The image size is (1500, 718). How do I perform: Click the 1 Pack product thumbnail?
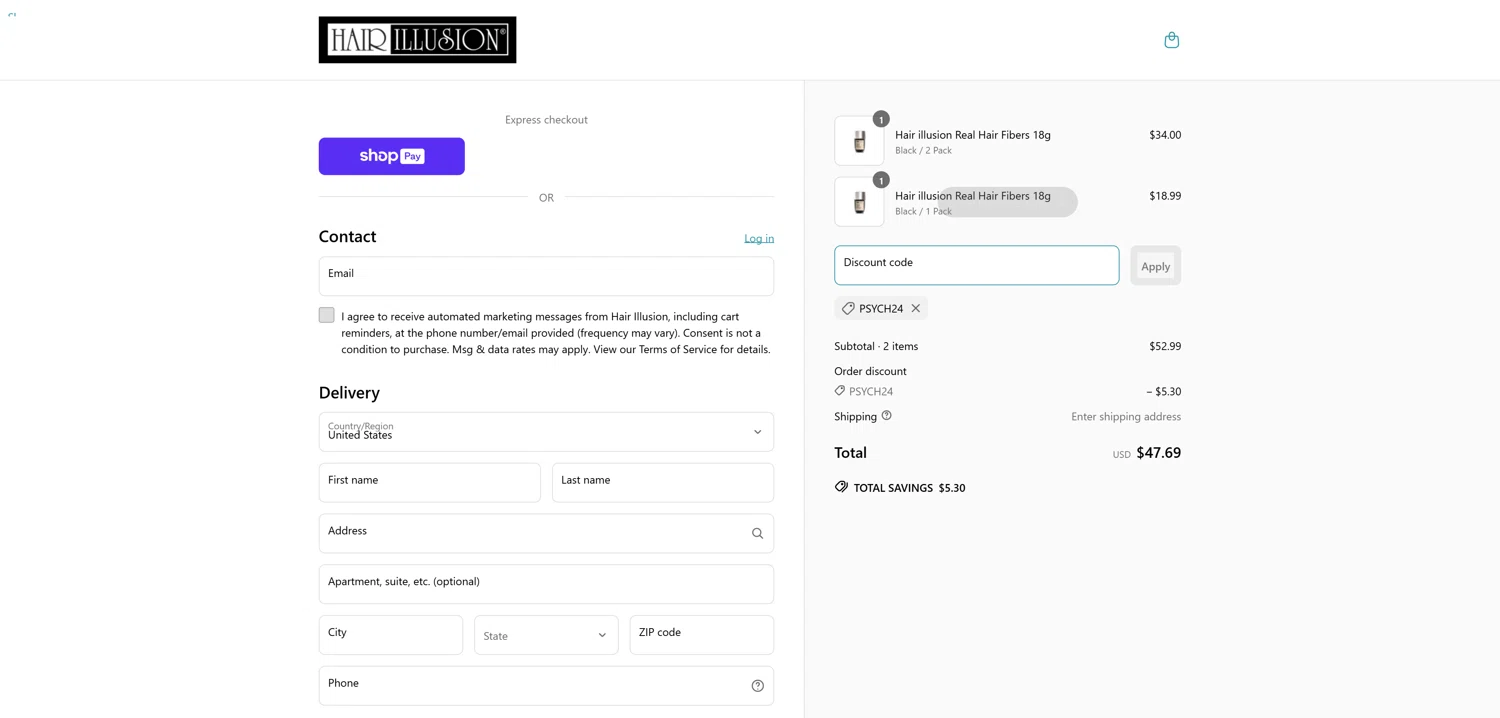pos(859,202)
